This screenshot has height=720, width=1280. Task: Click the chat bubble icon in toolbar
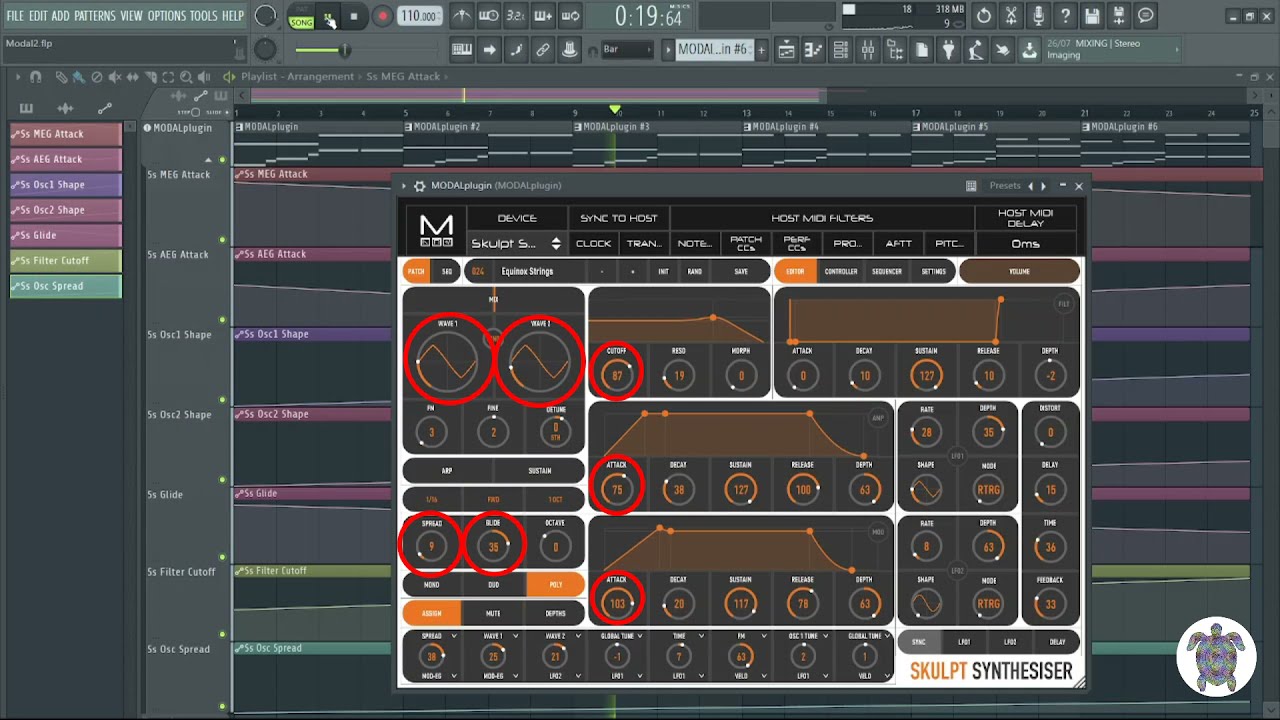click(x=1146, y=16)
